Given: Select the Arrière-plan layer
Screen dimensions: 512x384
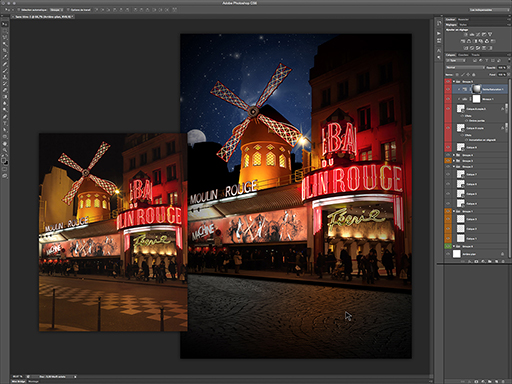Looking at the screenshot, I should [x=480, y=254].
